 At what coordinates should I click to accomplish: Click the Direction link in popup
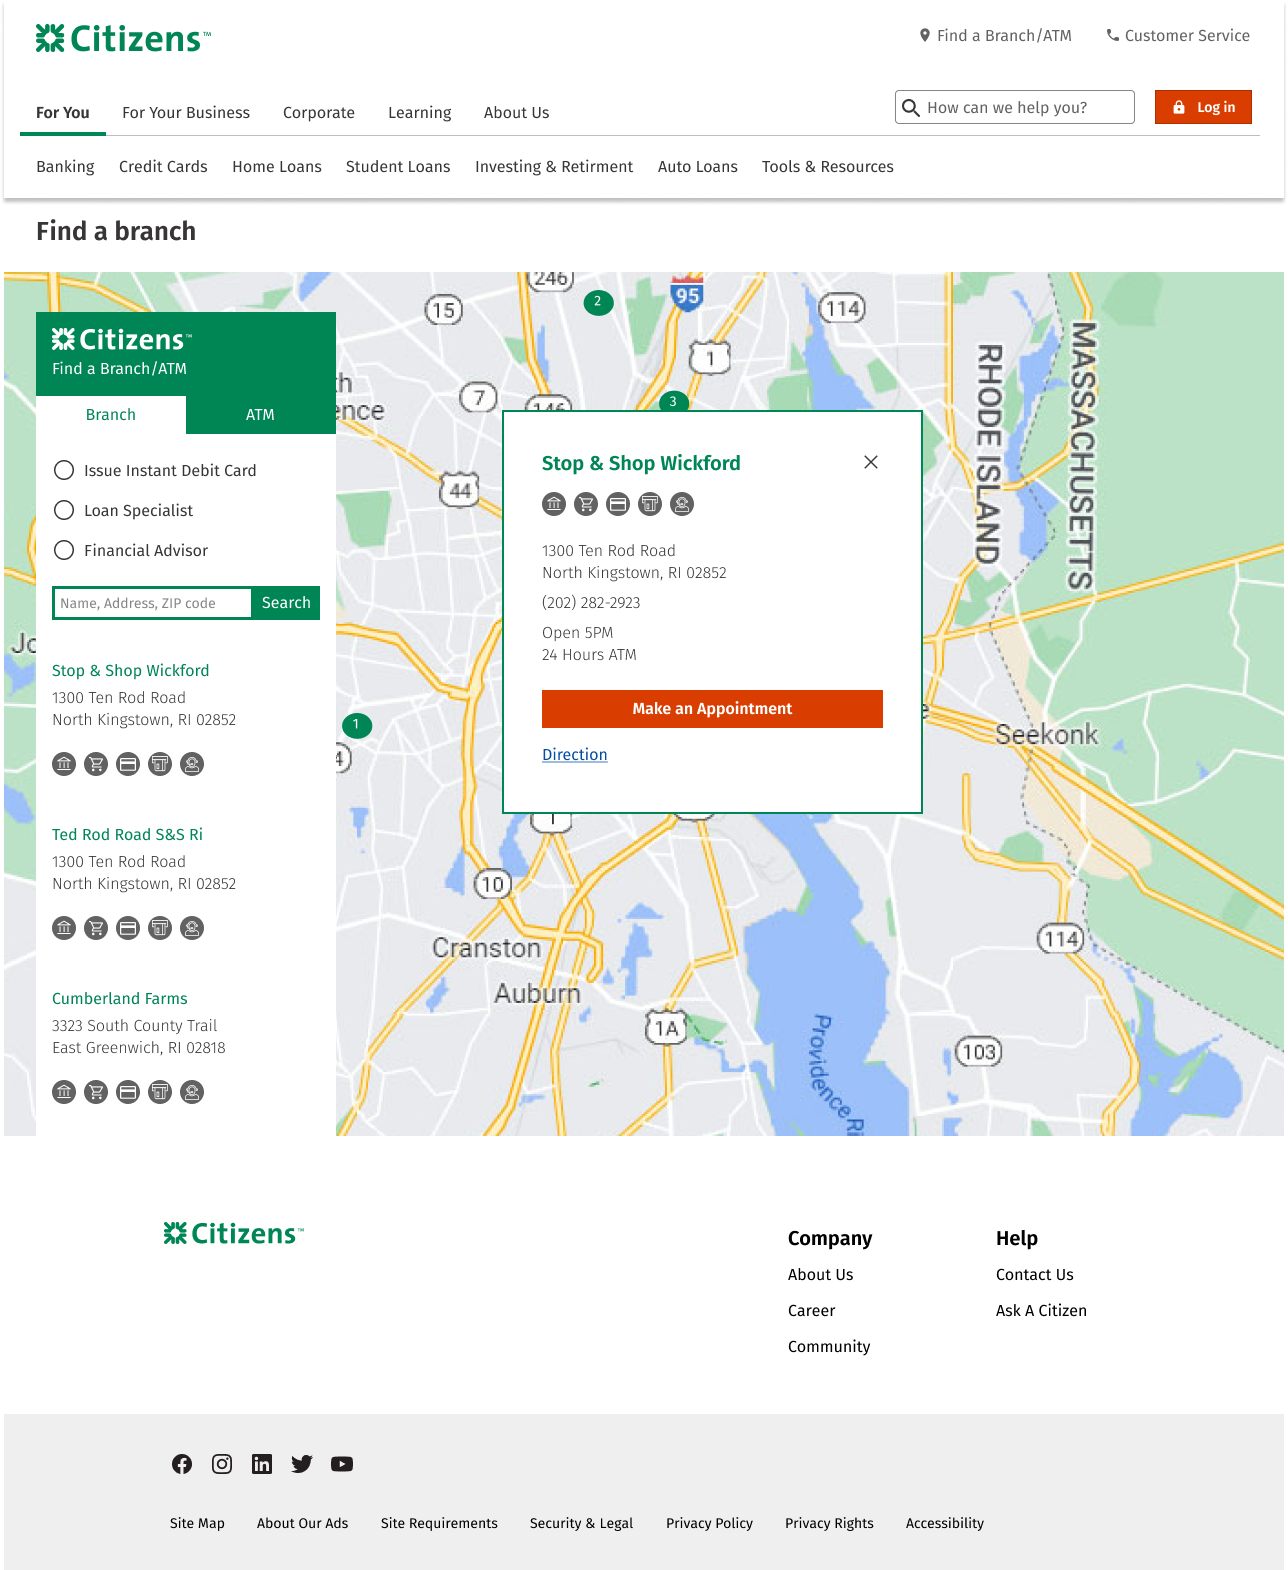pos(575,755)
